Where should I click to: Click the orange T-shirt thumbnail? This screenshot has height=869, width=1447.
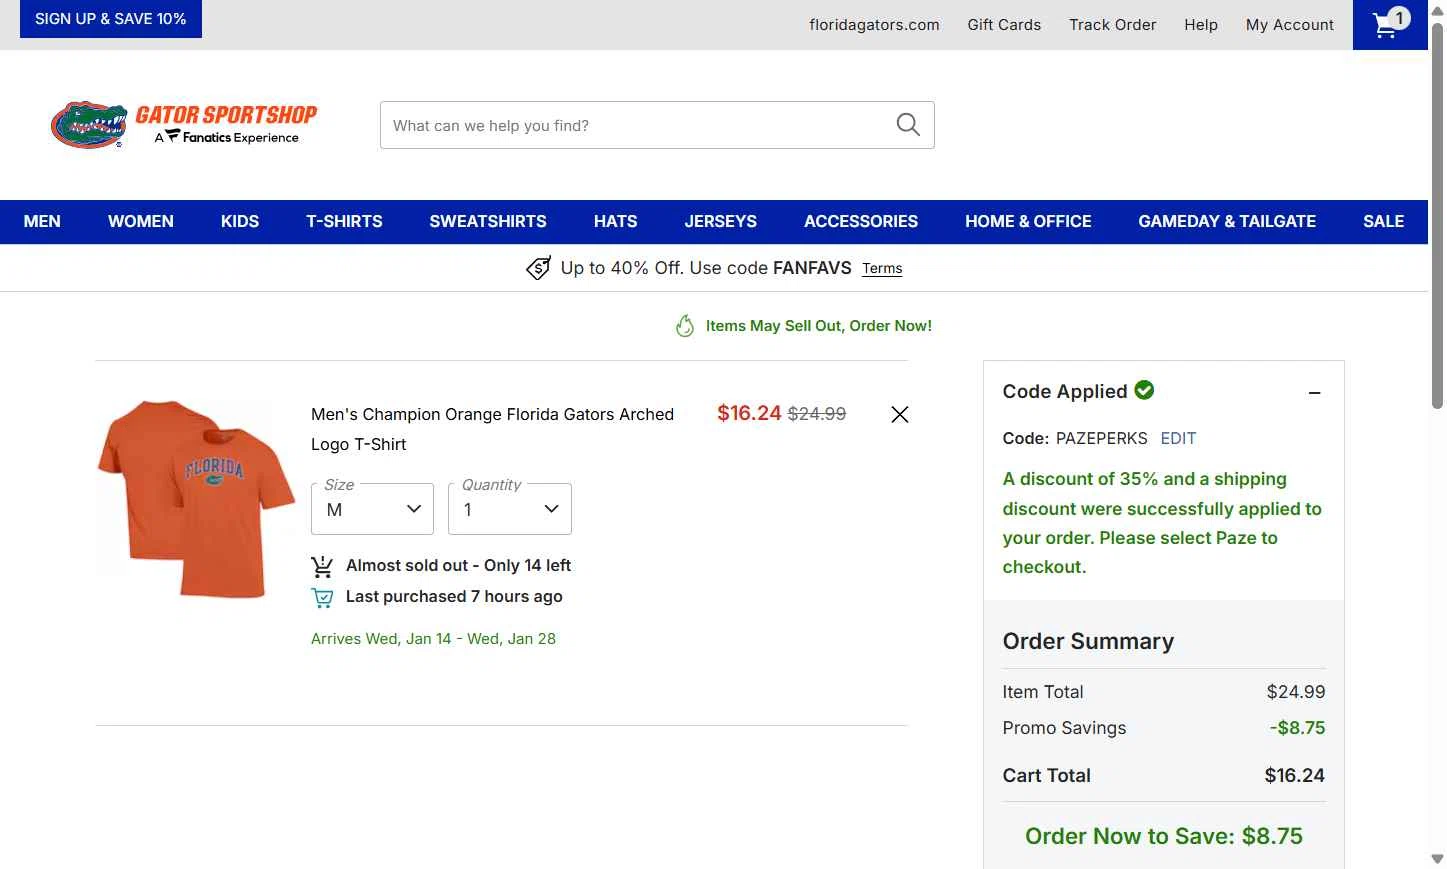point(196,499)
